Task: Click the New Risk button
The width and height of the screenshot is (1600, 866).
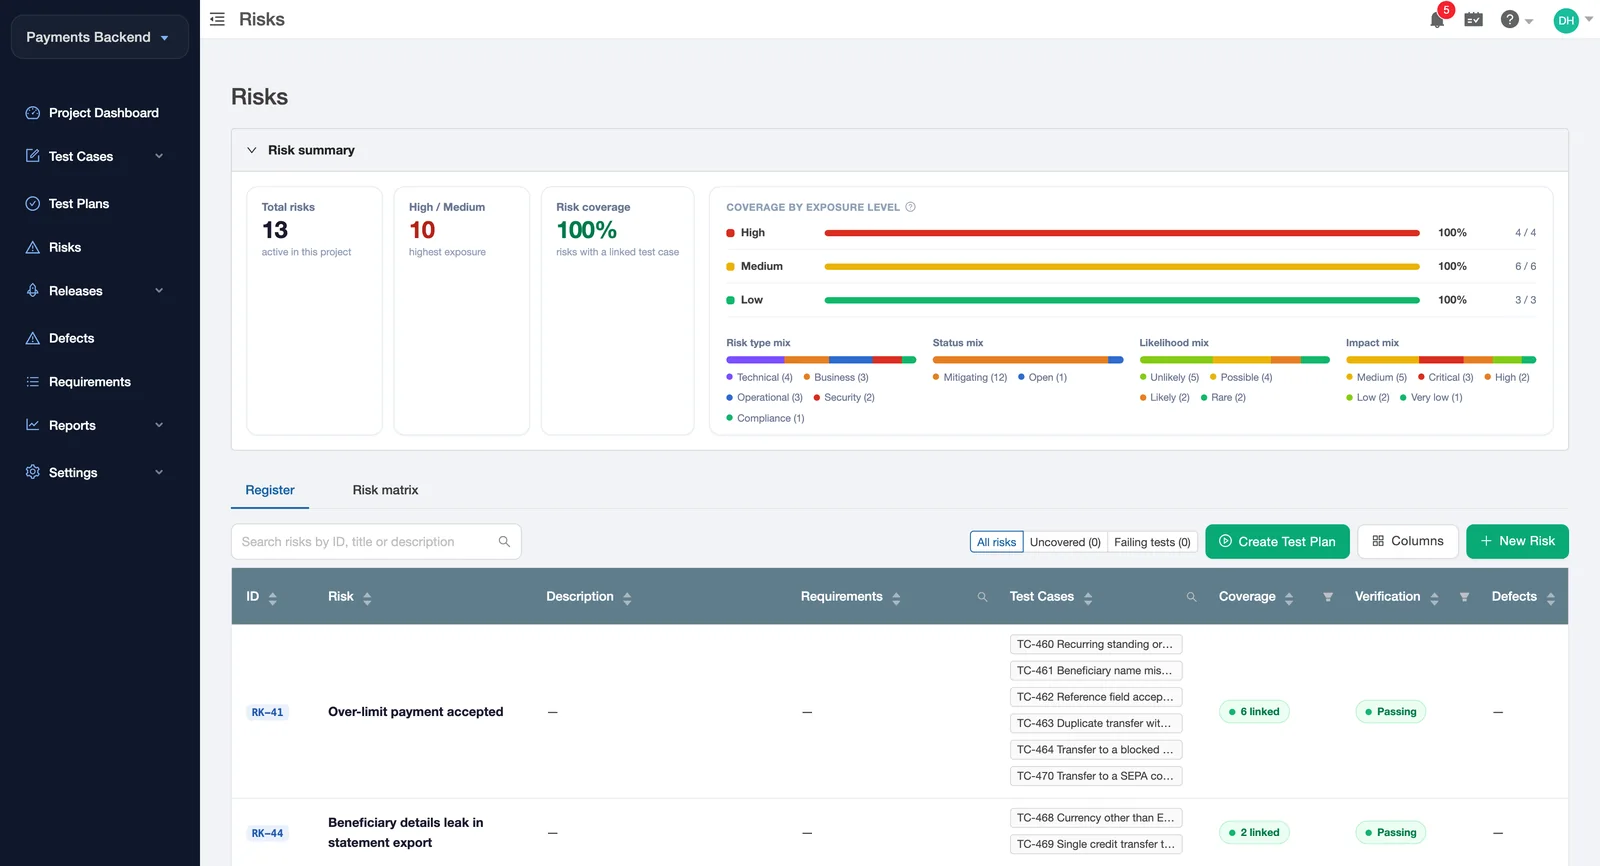Action: point(1517,542)
